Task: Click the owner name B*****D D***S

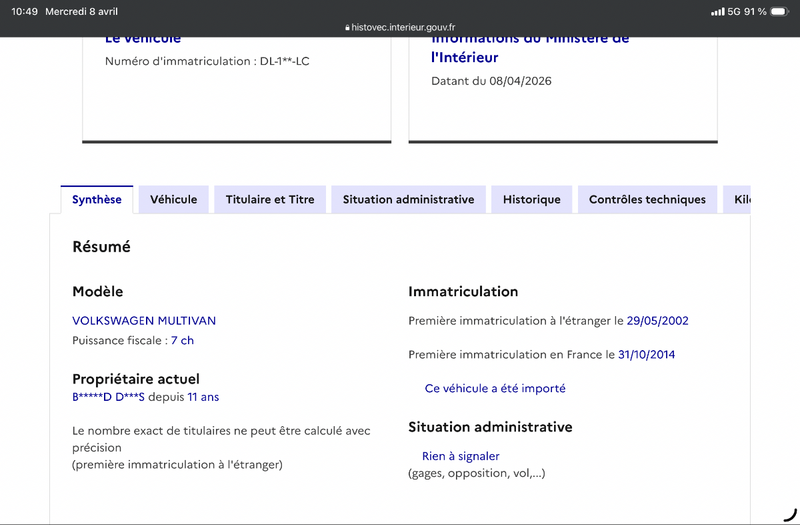Action: pos(108,397)
